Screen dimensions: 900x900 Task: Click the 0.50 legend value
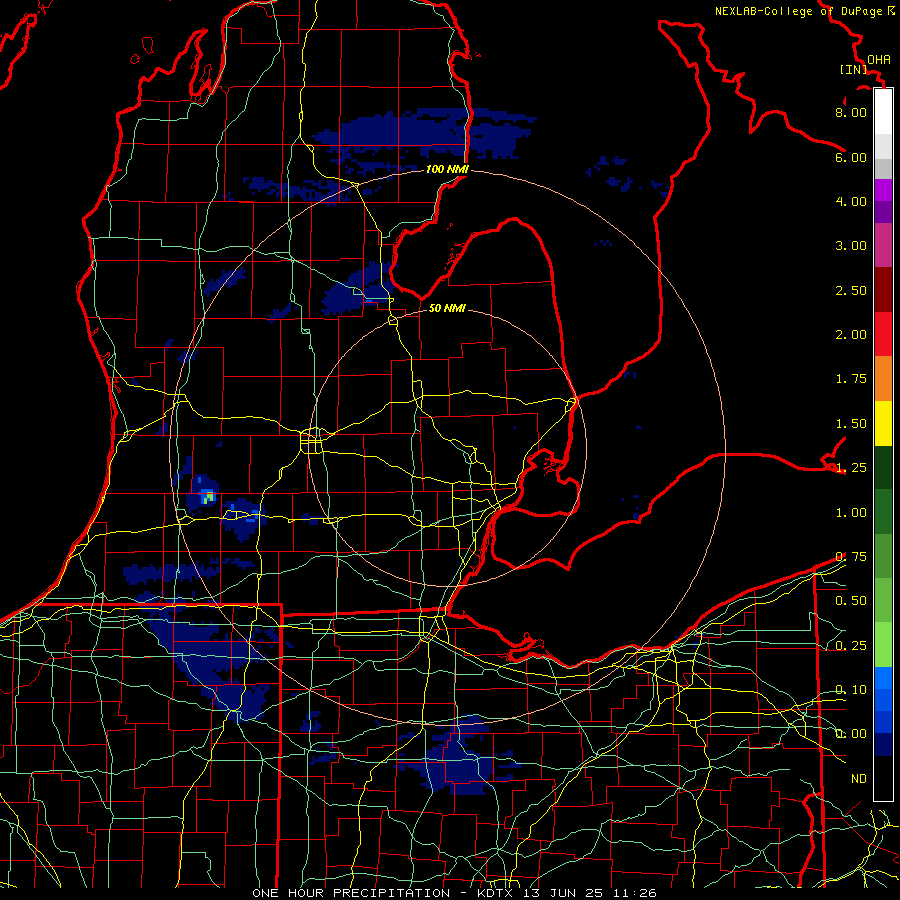851,601
